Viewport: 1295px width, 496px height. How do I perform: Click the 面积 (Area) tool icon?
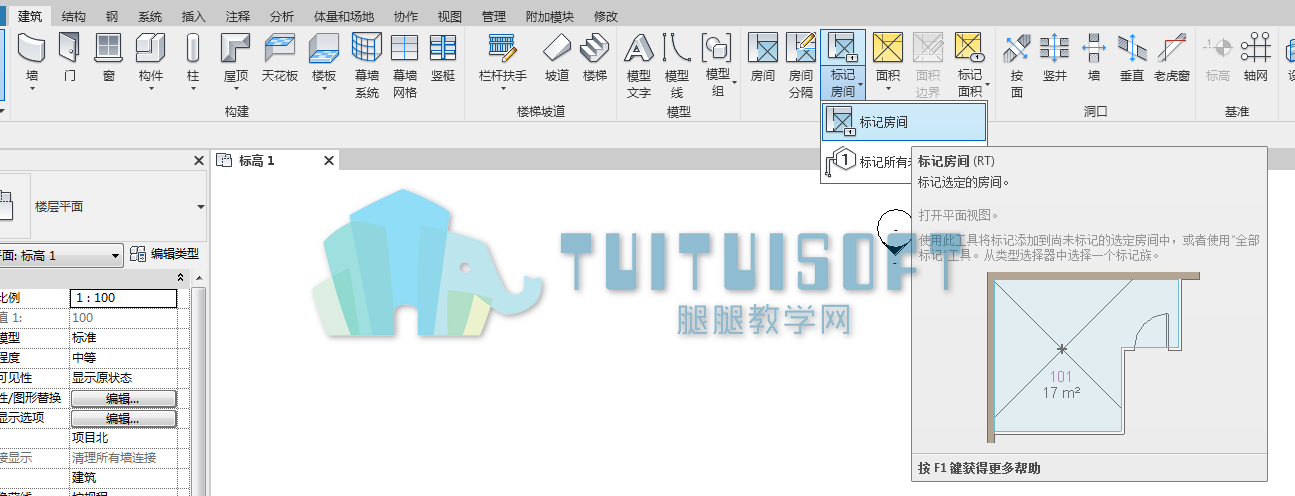click(888, 47)
